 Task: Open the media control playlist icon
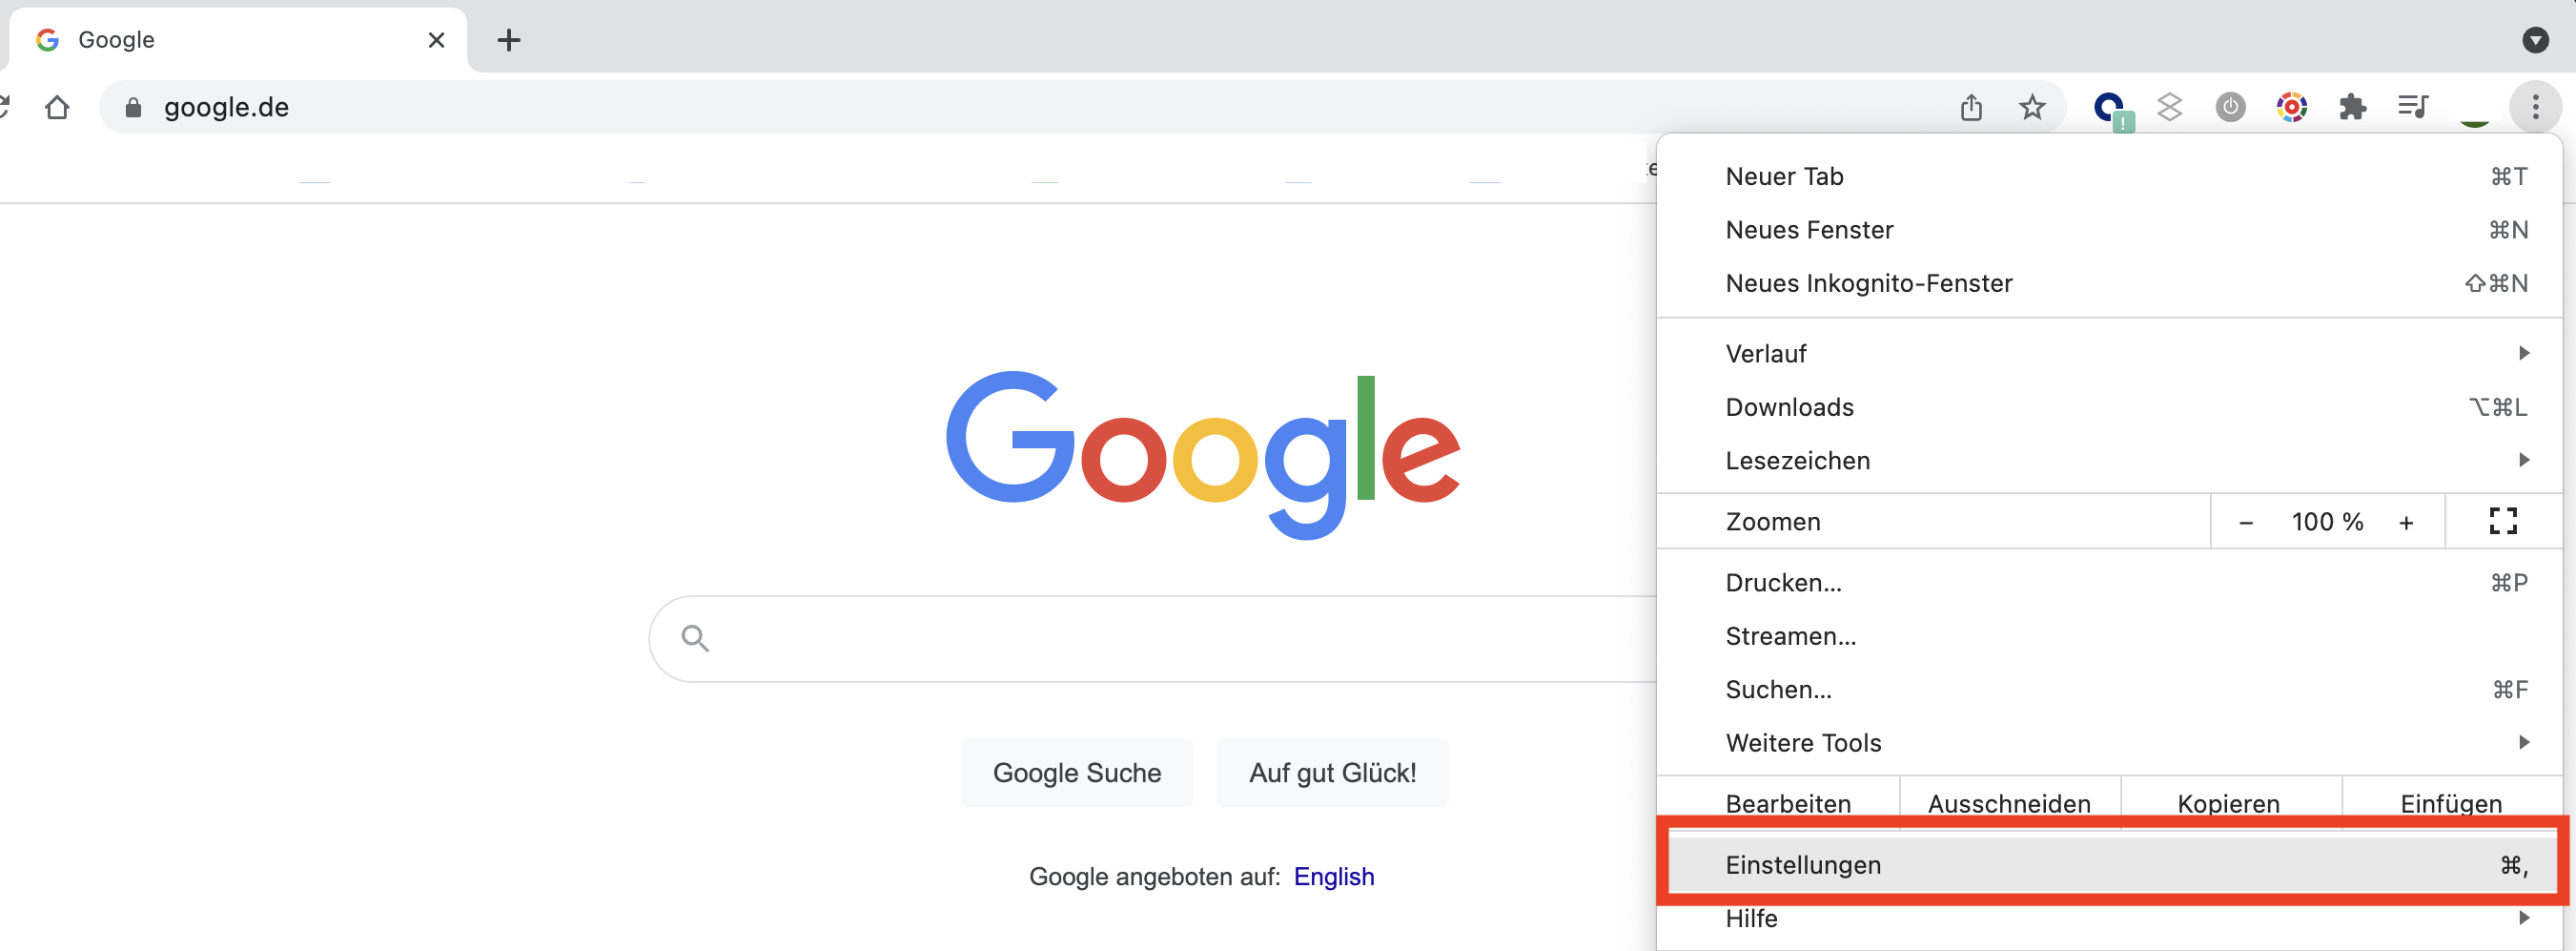(2413, 106)
